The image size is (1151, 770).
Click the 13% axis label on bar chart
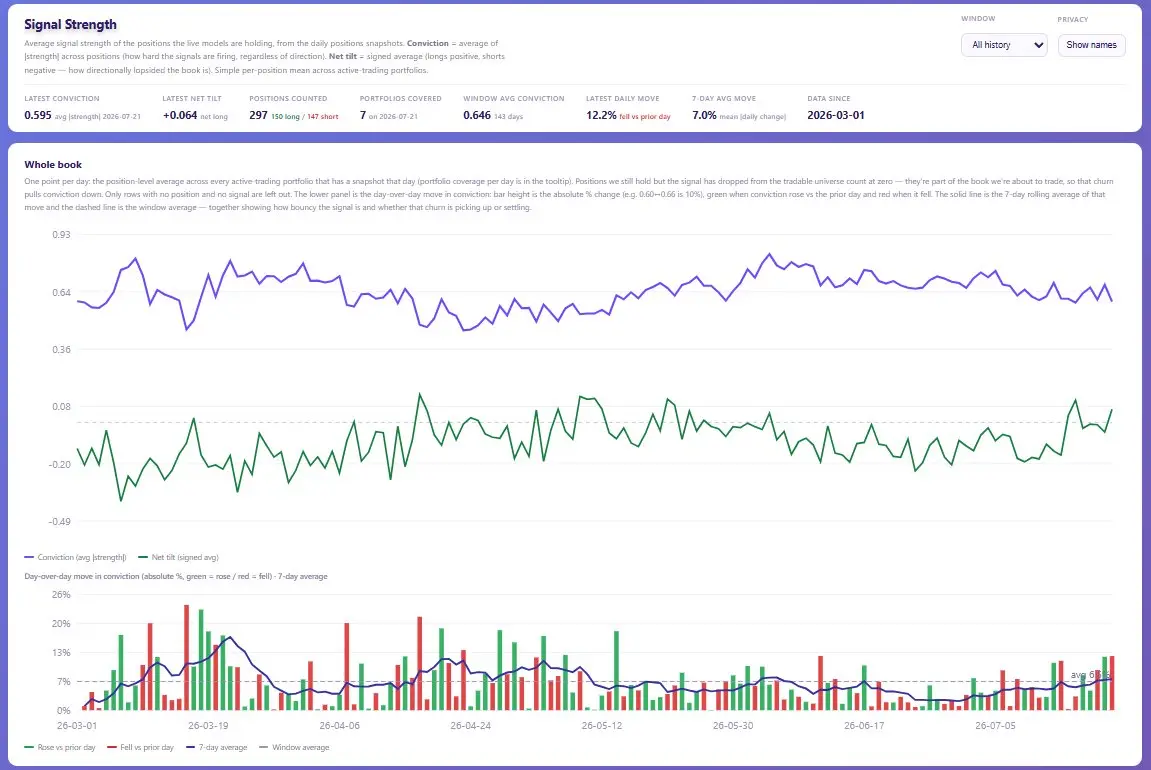tap(62, 653)
